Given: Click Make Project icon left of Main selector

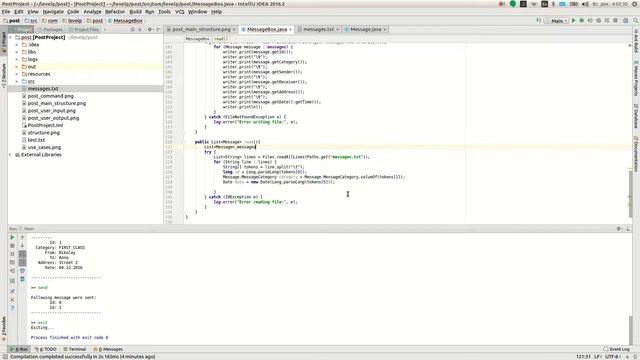Looking at the screenshot, I should [x=539, y=20].
